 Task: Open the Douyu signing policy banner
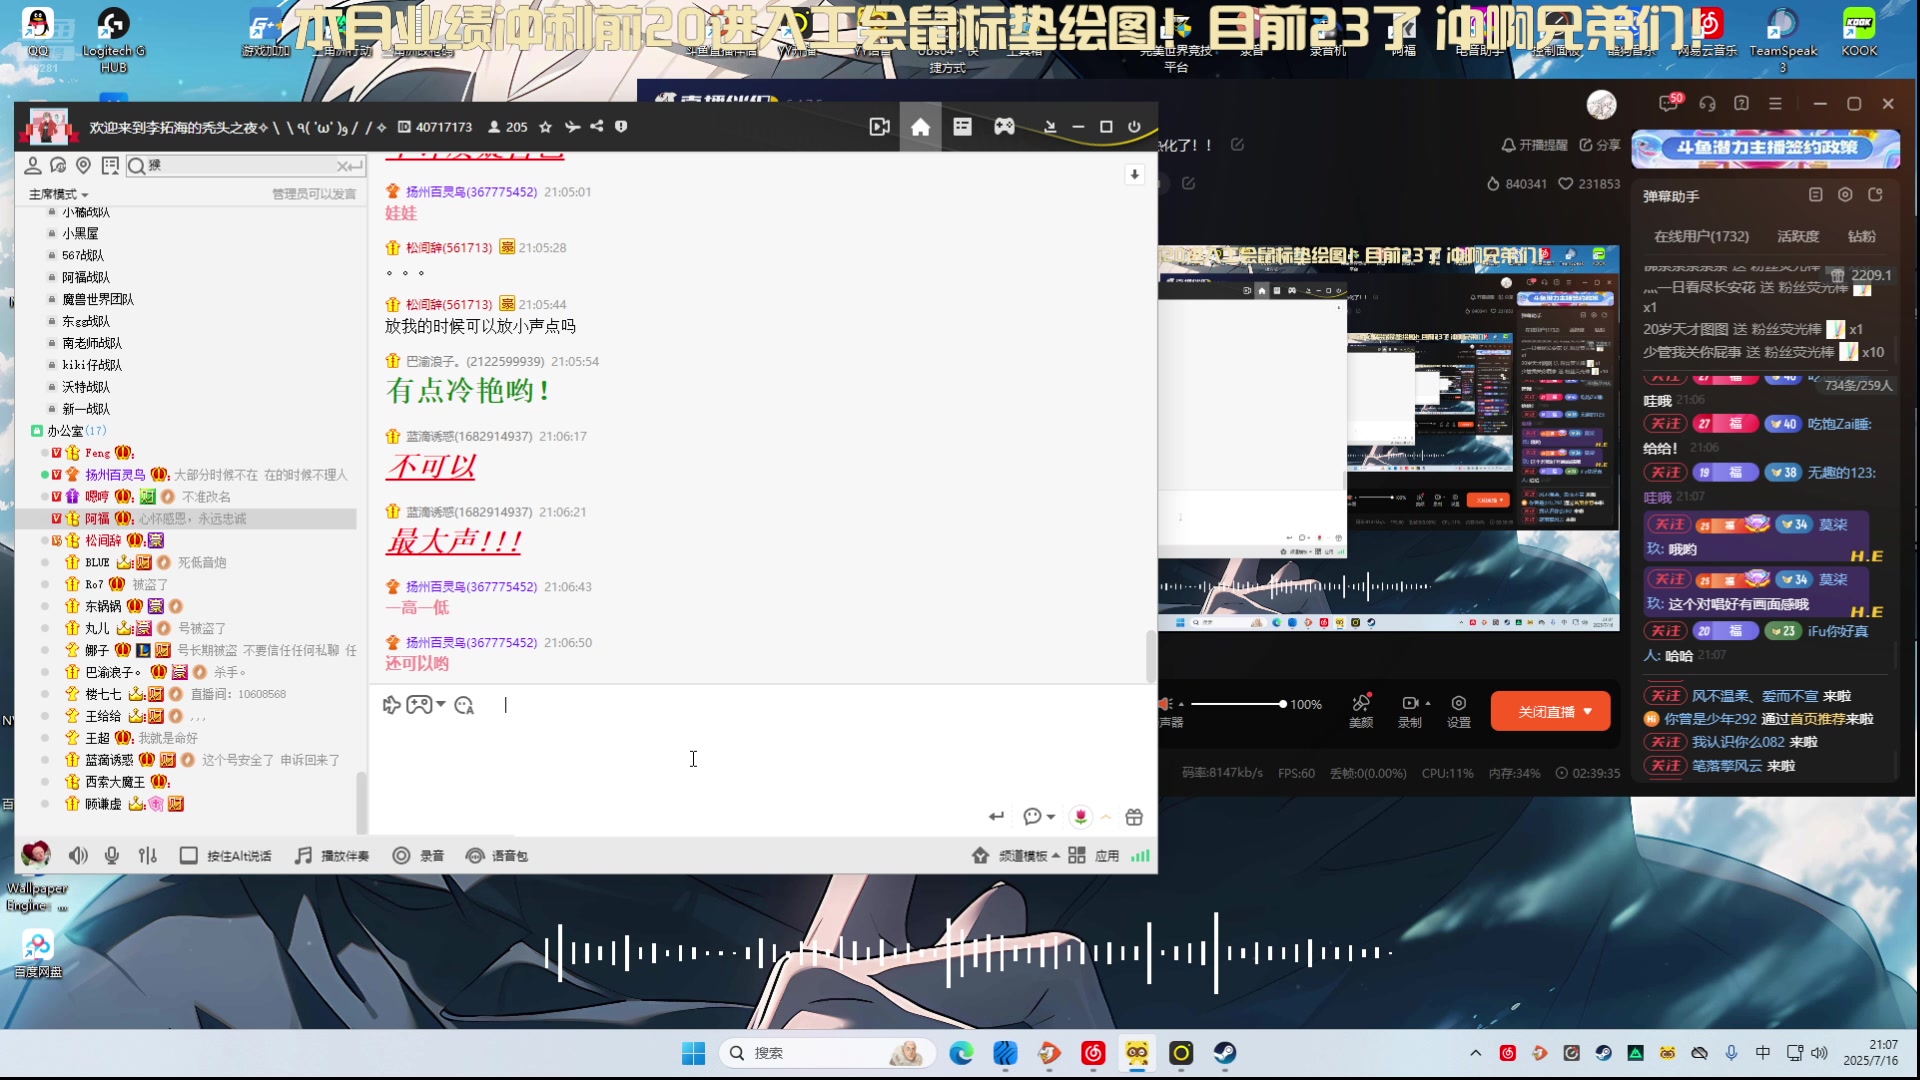coord(1766,148)
